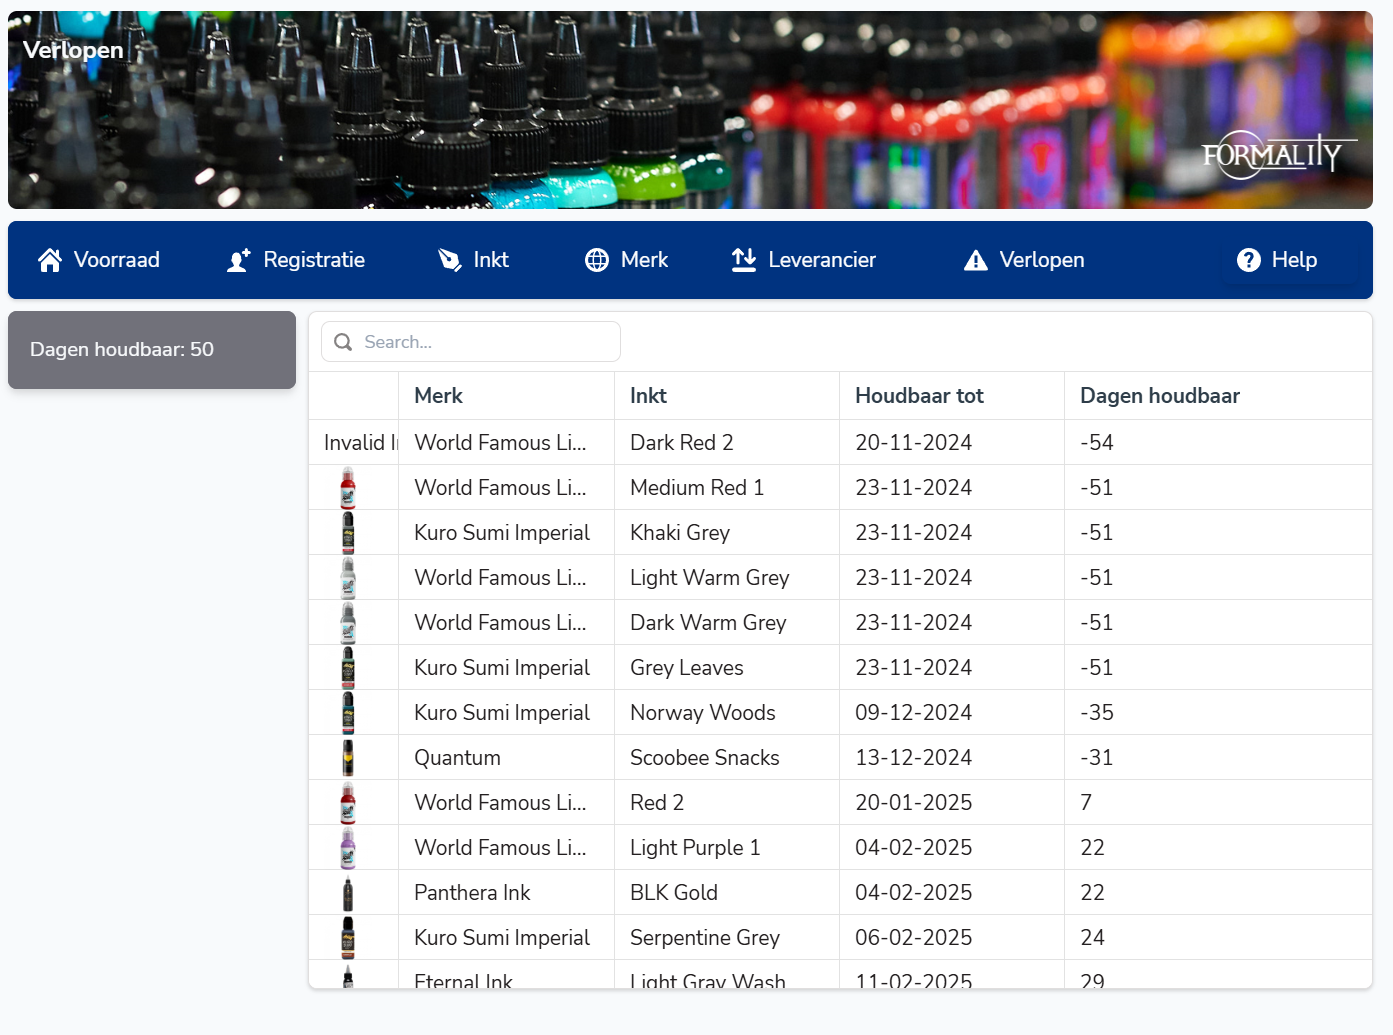Click the Norway Woods bottle thumbnail

(348, 713)
